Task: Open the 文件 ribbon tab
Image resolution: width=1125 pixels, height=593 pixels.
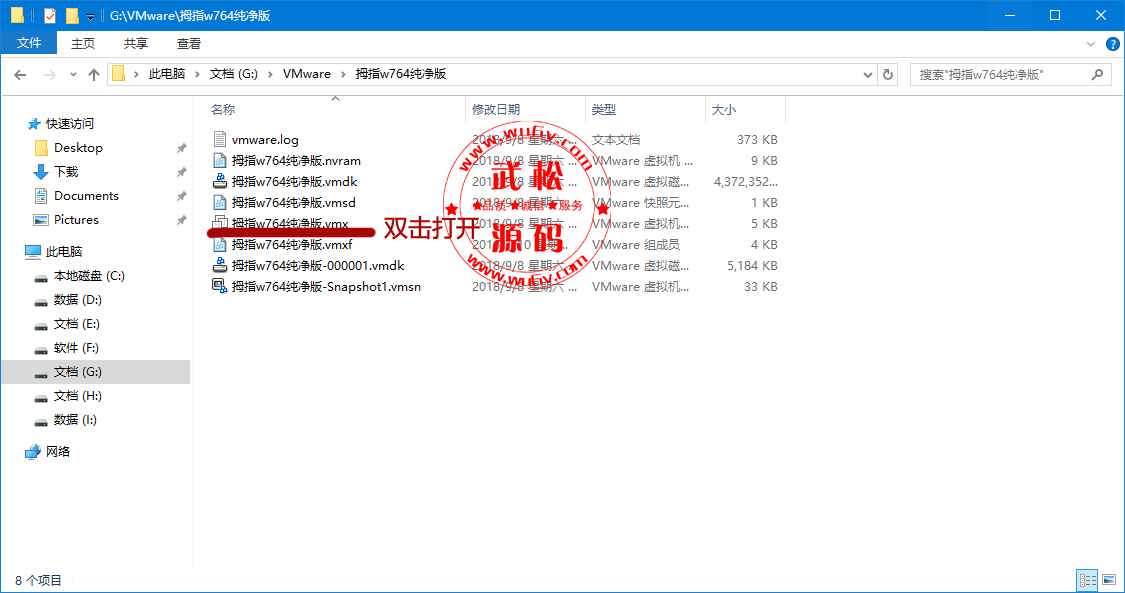Action: 29,43
